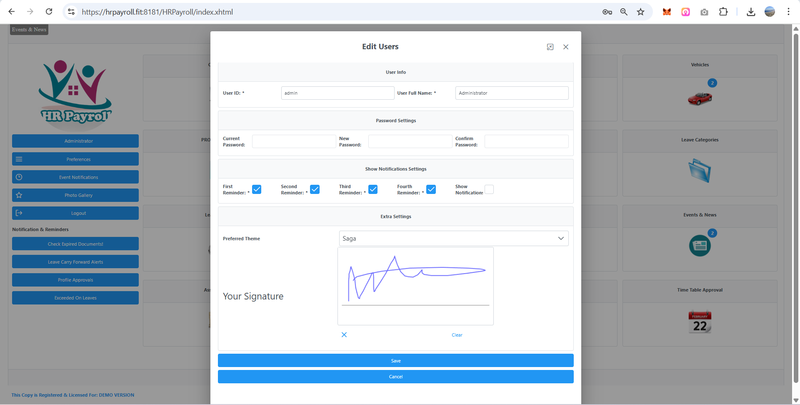Click the Clear signature link
800x405 pixels.
[457, 335]
